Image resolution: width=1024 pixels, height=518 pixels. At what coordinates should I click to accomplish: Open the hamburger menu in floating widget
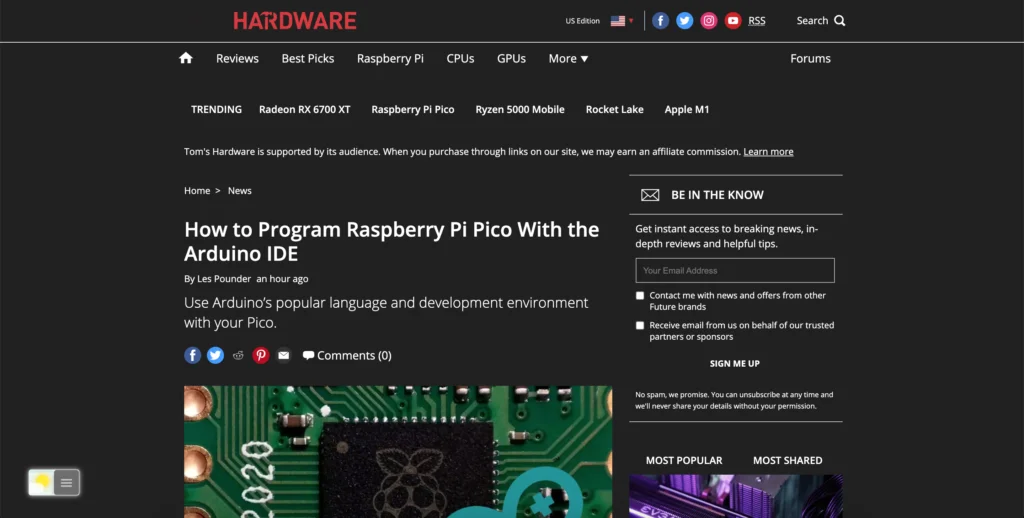tap(67, 483)
